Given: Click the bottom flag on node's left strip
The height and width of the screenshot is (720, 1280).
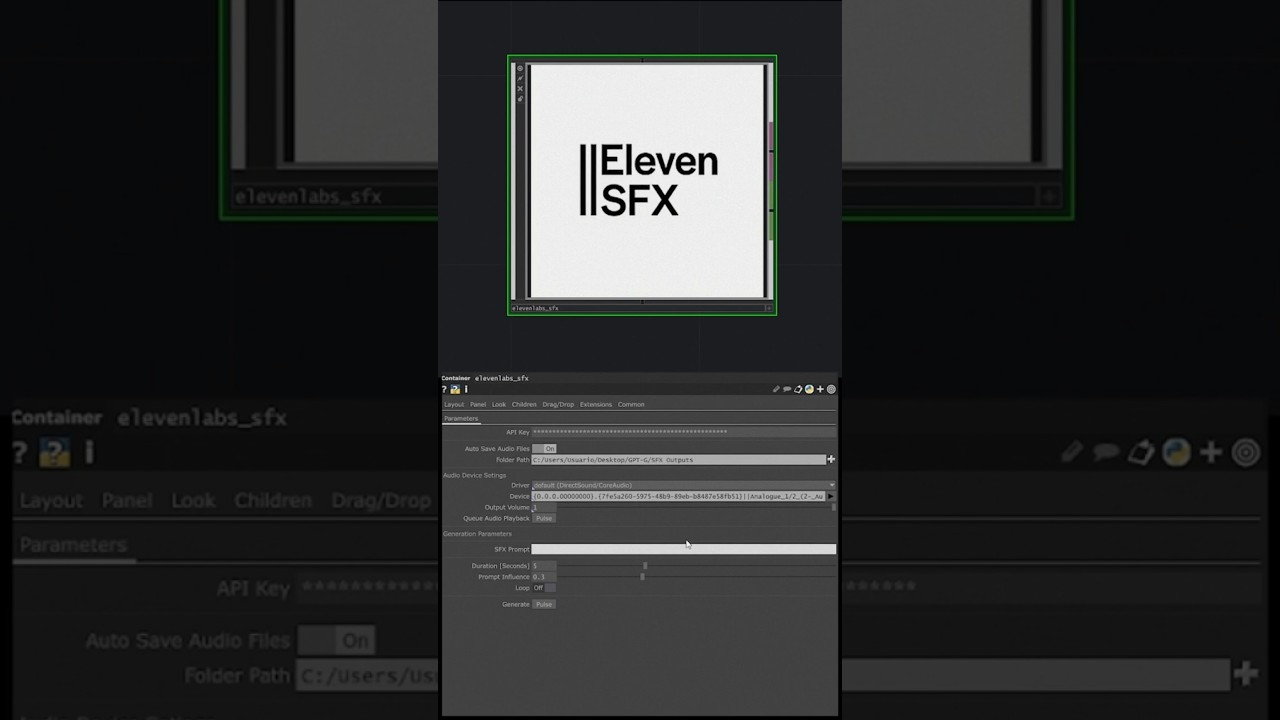Looking at the screenshot, I should [520, 99].
